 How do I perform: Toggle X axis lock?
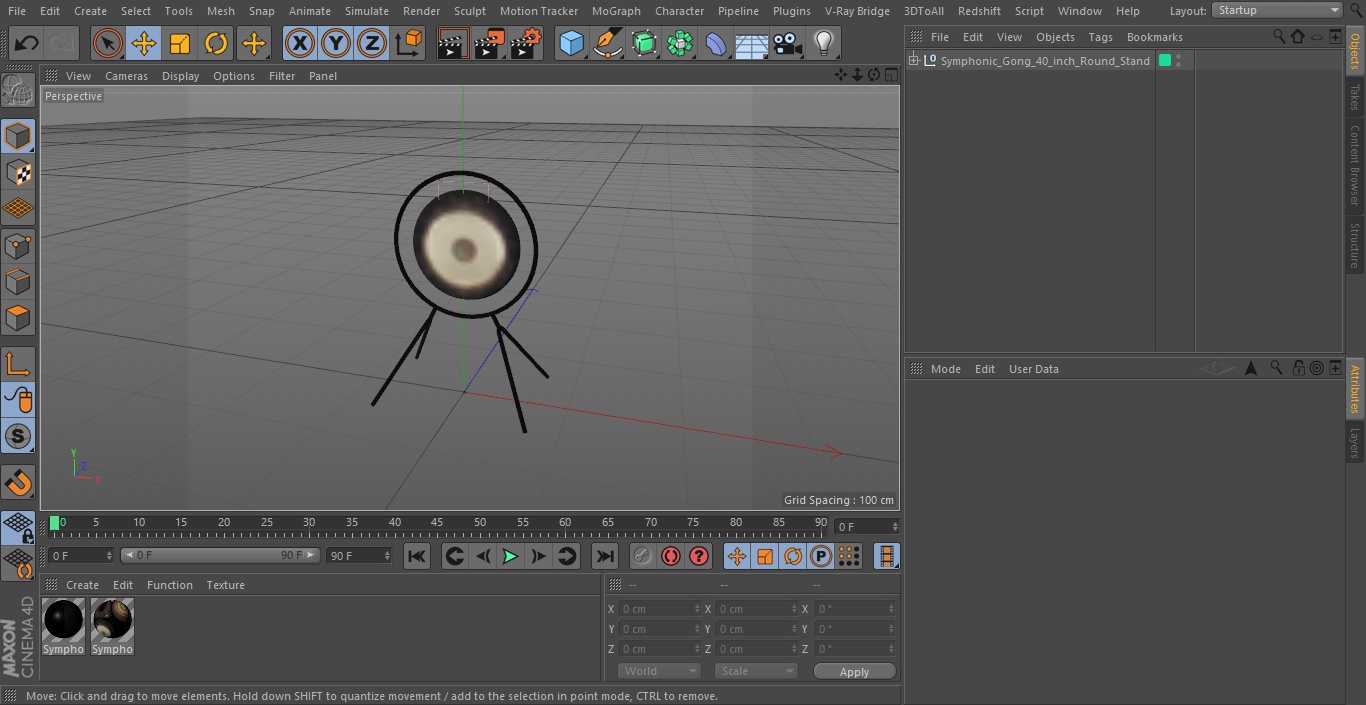[x=299, y=43]
